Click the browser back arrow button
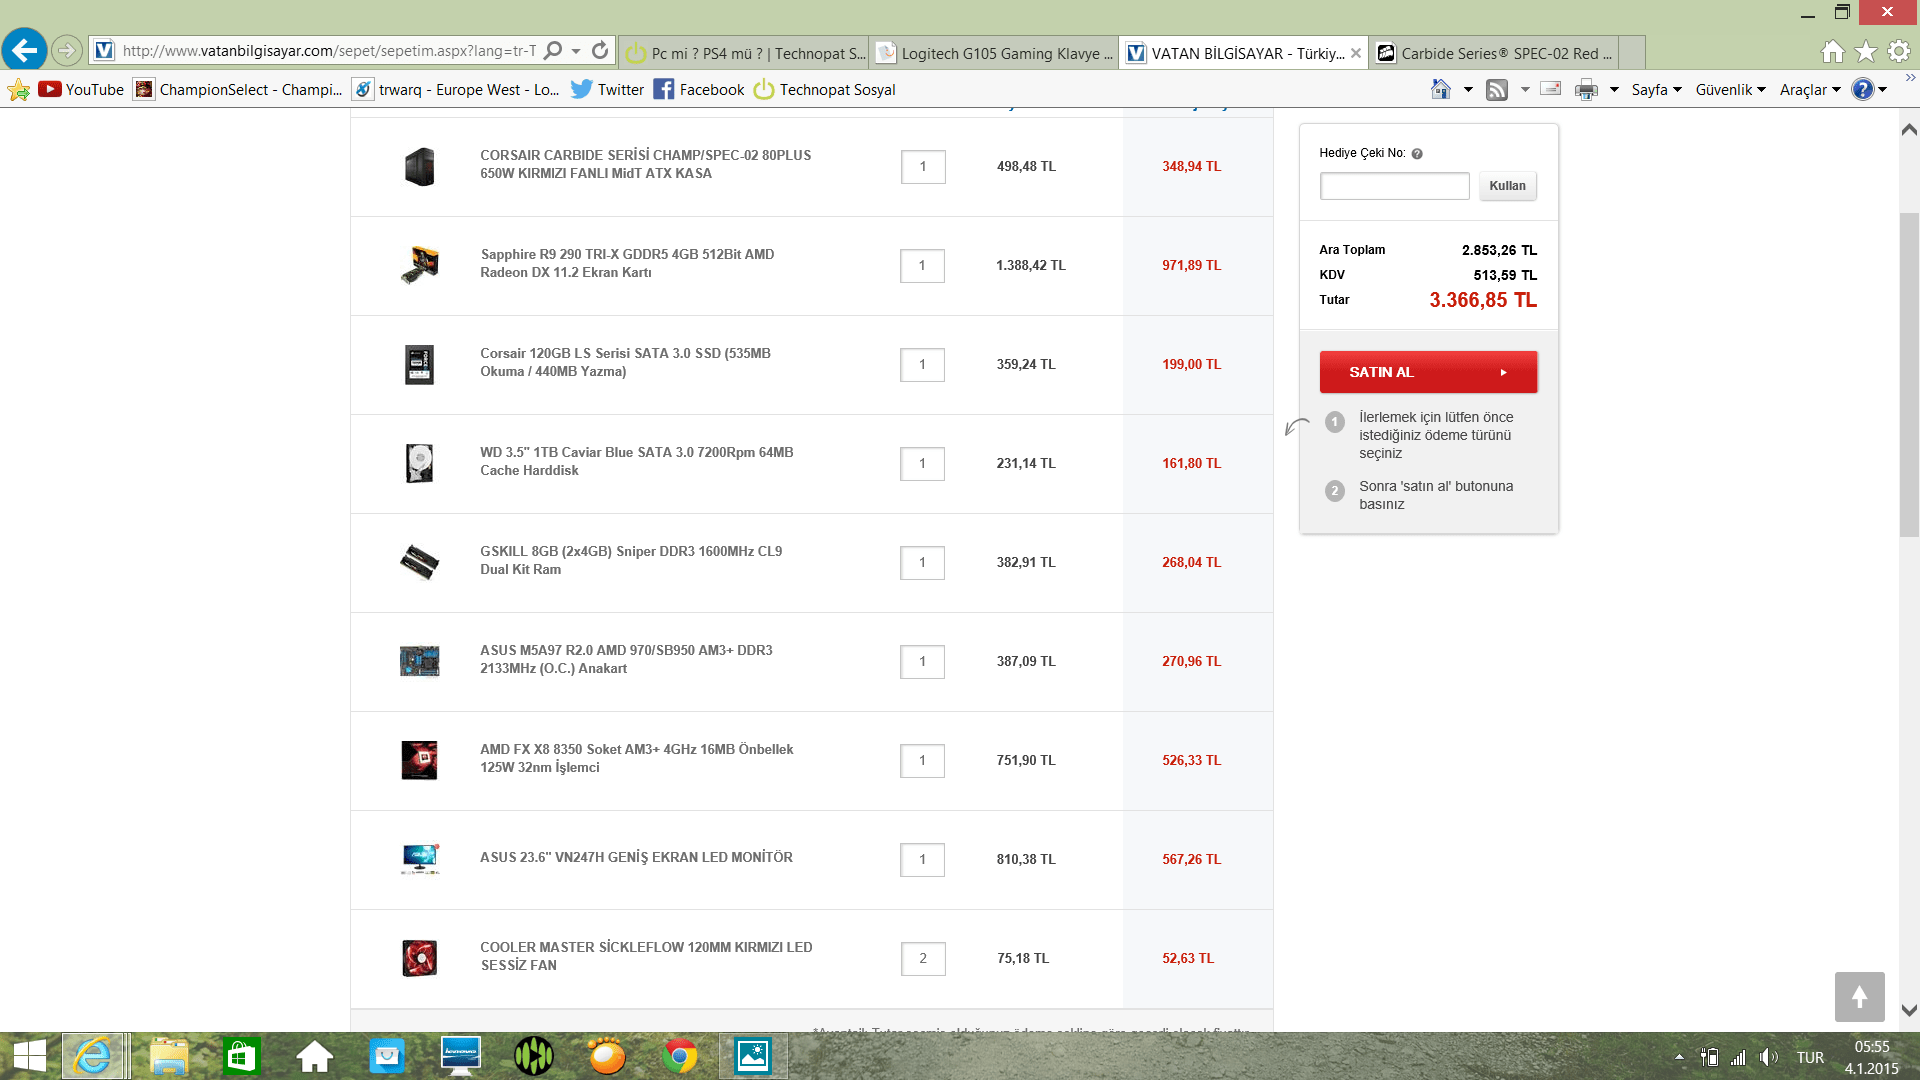This screenshot has width=1920, height=1080. pos(25,50)
